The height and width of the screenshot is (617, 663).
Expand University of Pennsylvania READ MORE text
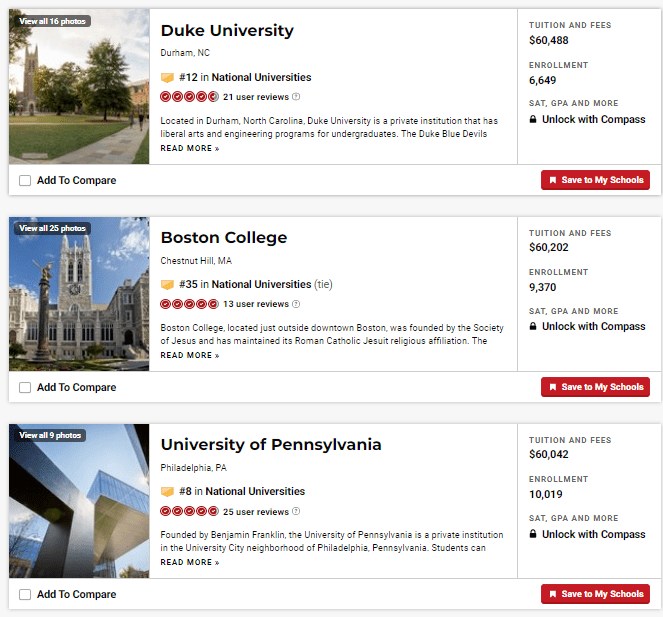189,563
